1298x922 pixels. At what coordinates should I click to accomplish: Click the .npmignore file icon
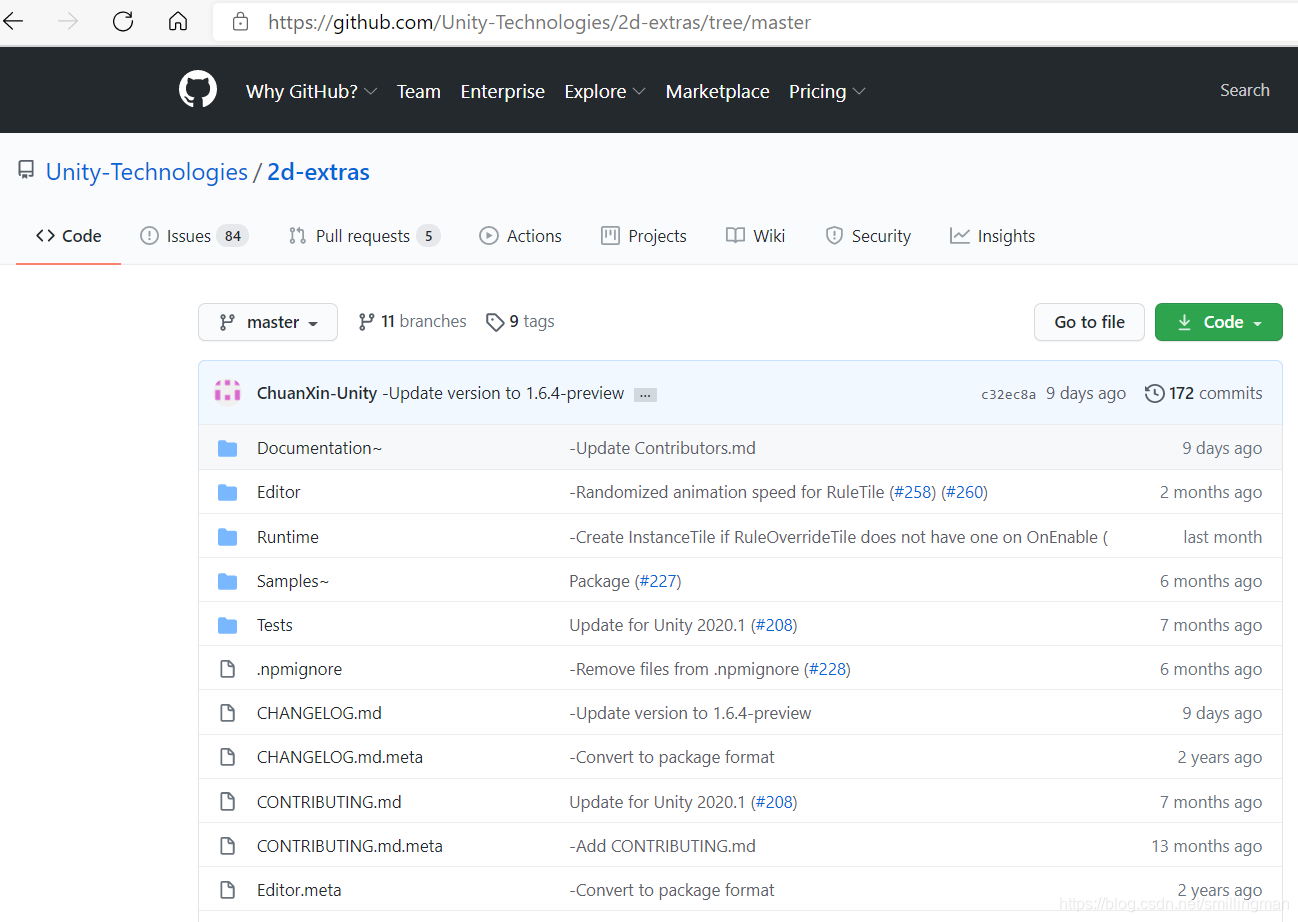228,669
